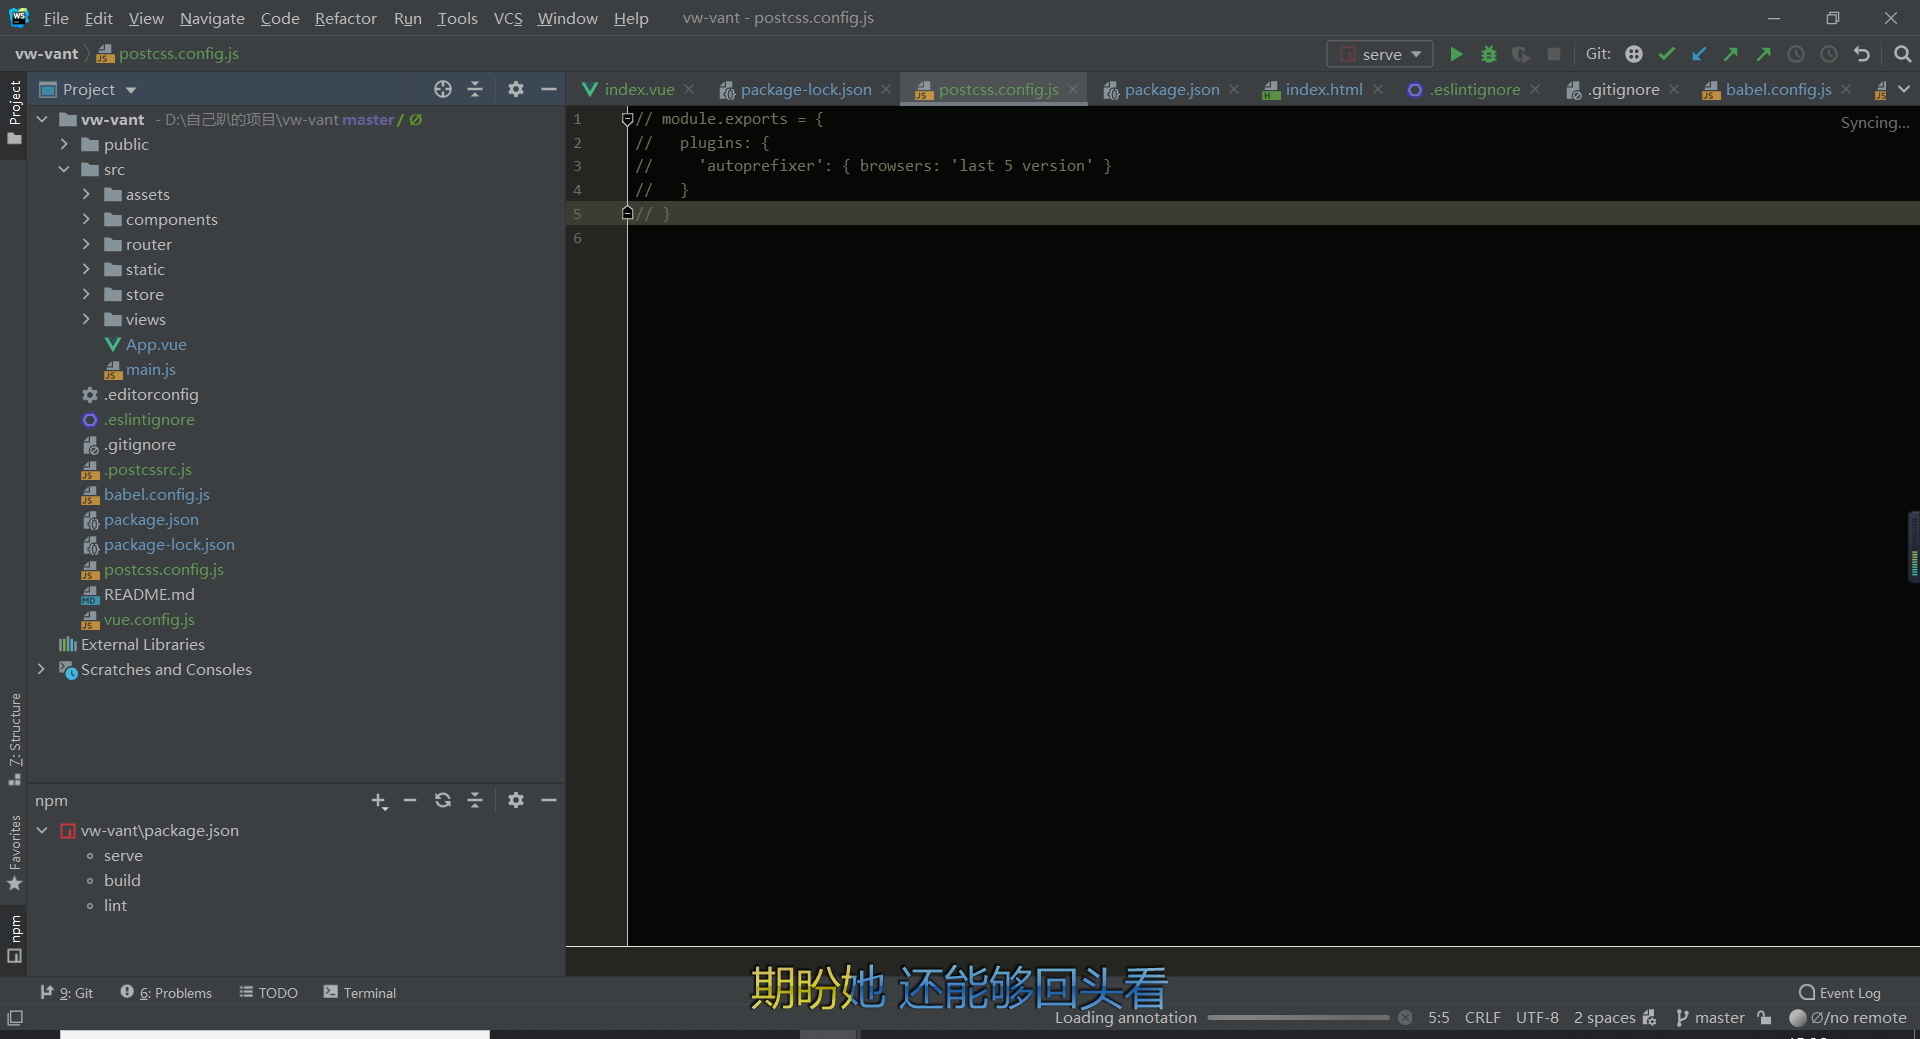Screen dimensions: 1920x1039
Task: Open the VCS menu
Action: [508, 18]
